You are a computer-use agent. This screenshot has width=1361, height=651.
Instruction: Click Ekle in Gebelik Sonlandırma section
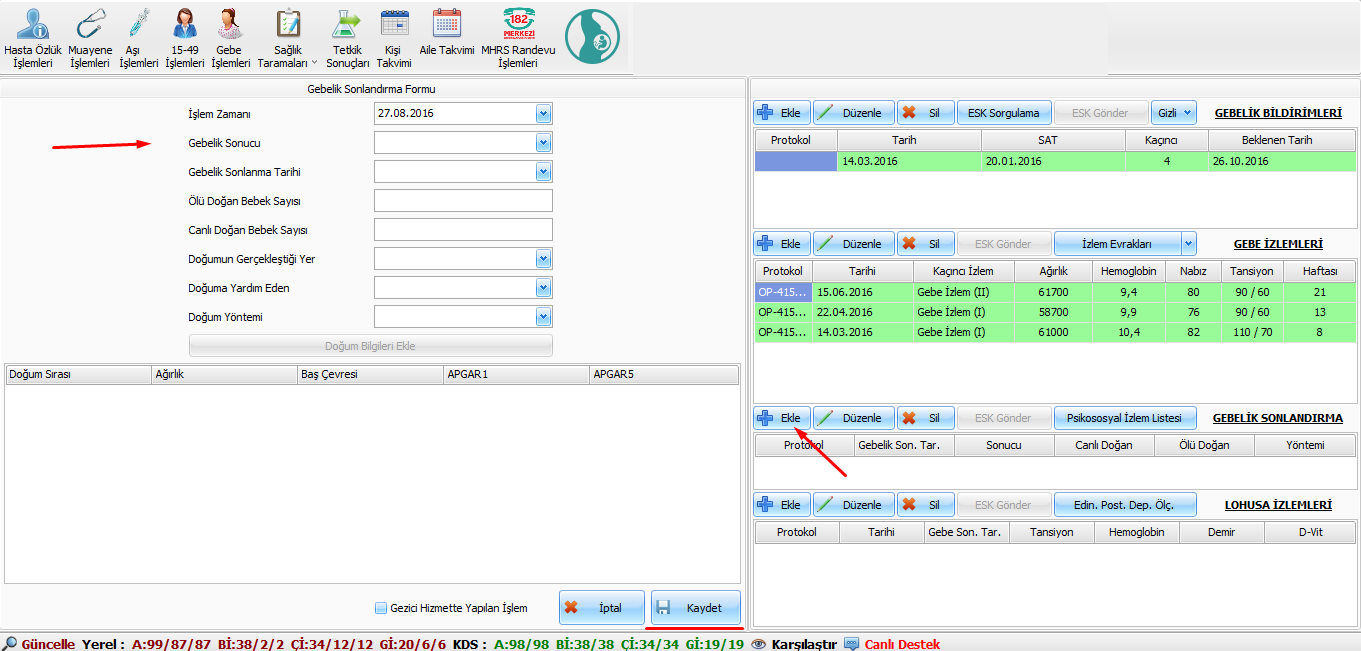point(782,418)
